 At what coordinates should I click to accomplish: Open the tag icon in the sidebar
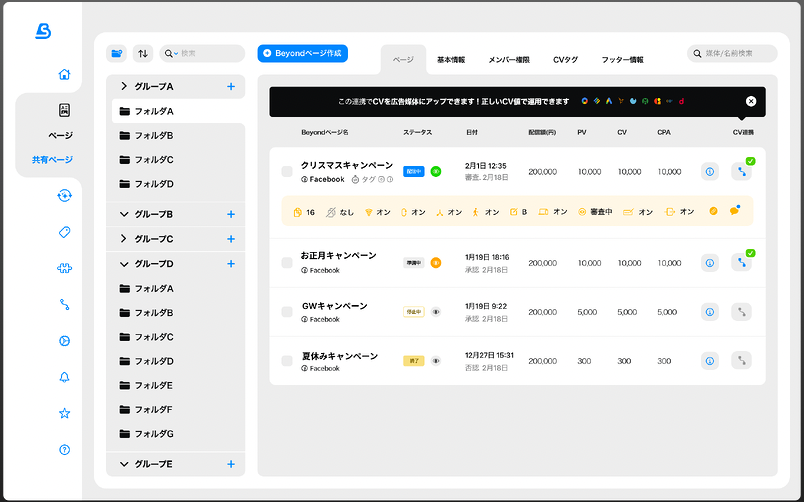(65, 232)
